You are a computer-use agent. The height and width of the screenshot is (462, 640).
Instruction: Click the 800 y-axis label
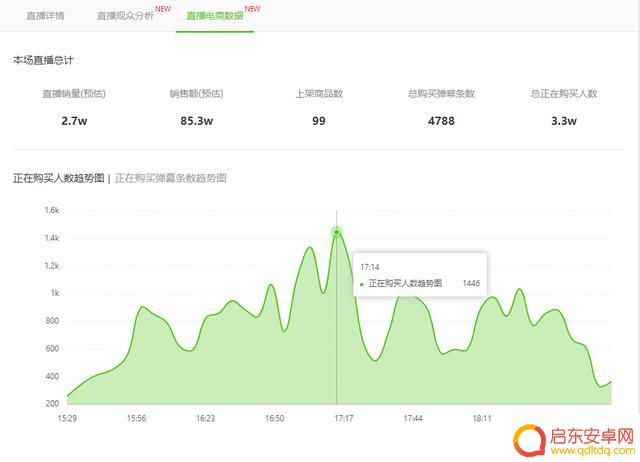(x=52, y=321)
